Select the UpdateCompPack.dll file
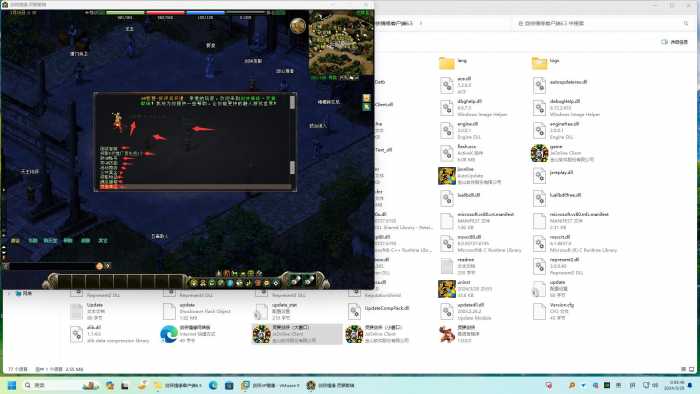 coord(378,311)
